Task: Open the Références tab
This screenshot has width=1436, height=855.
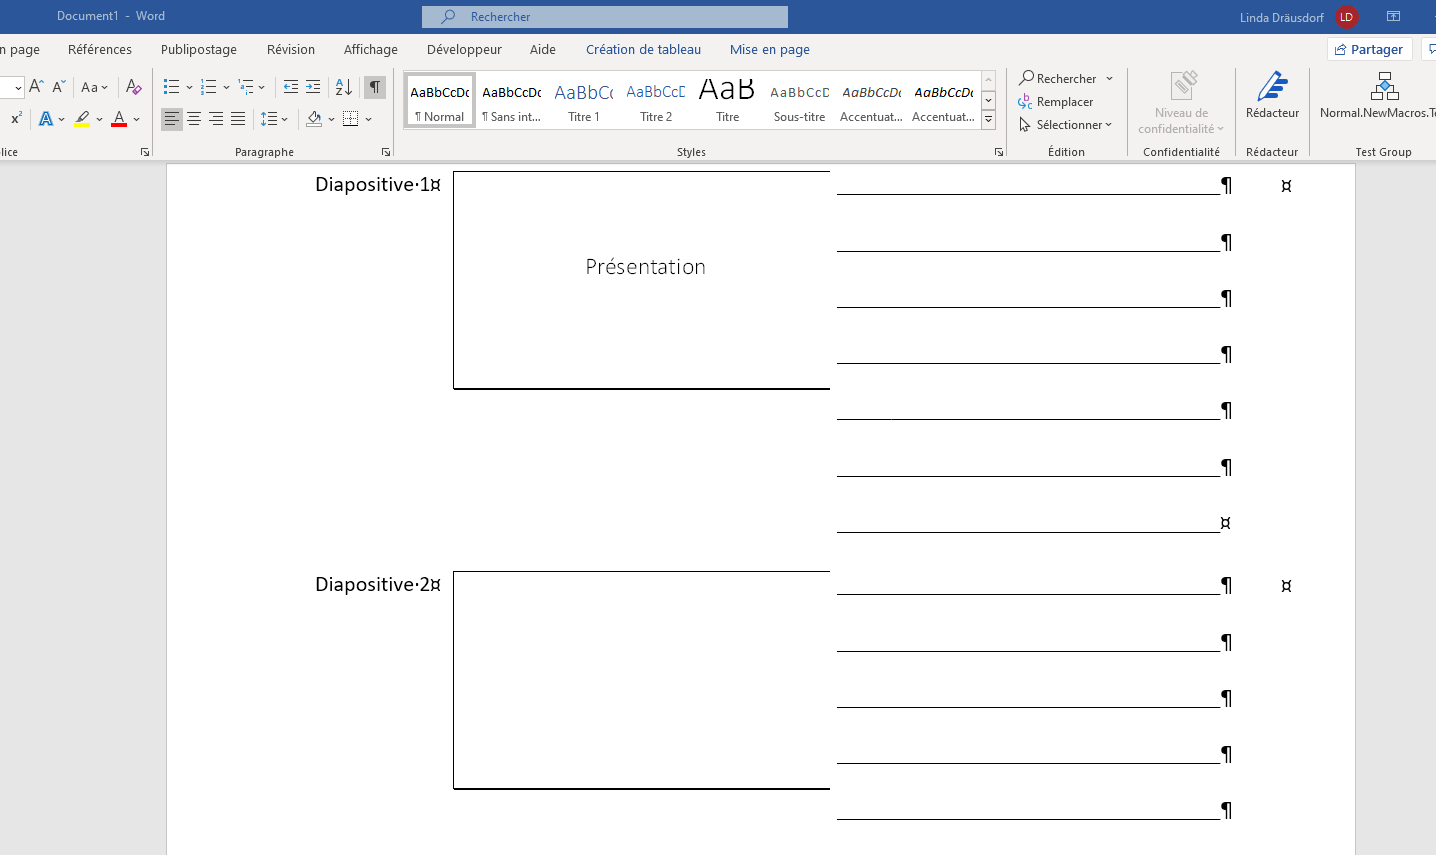Action: click(x=100, y=49)
